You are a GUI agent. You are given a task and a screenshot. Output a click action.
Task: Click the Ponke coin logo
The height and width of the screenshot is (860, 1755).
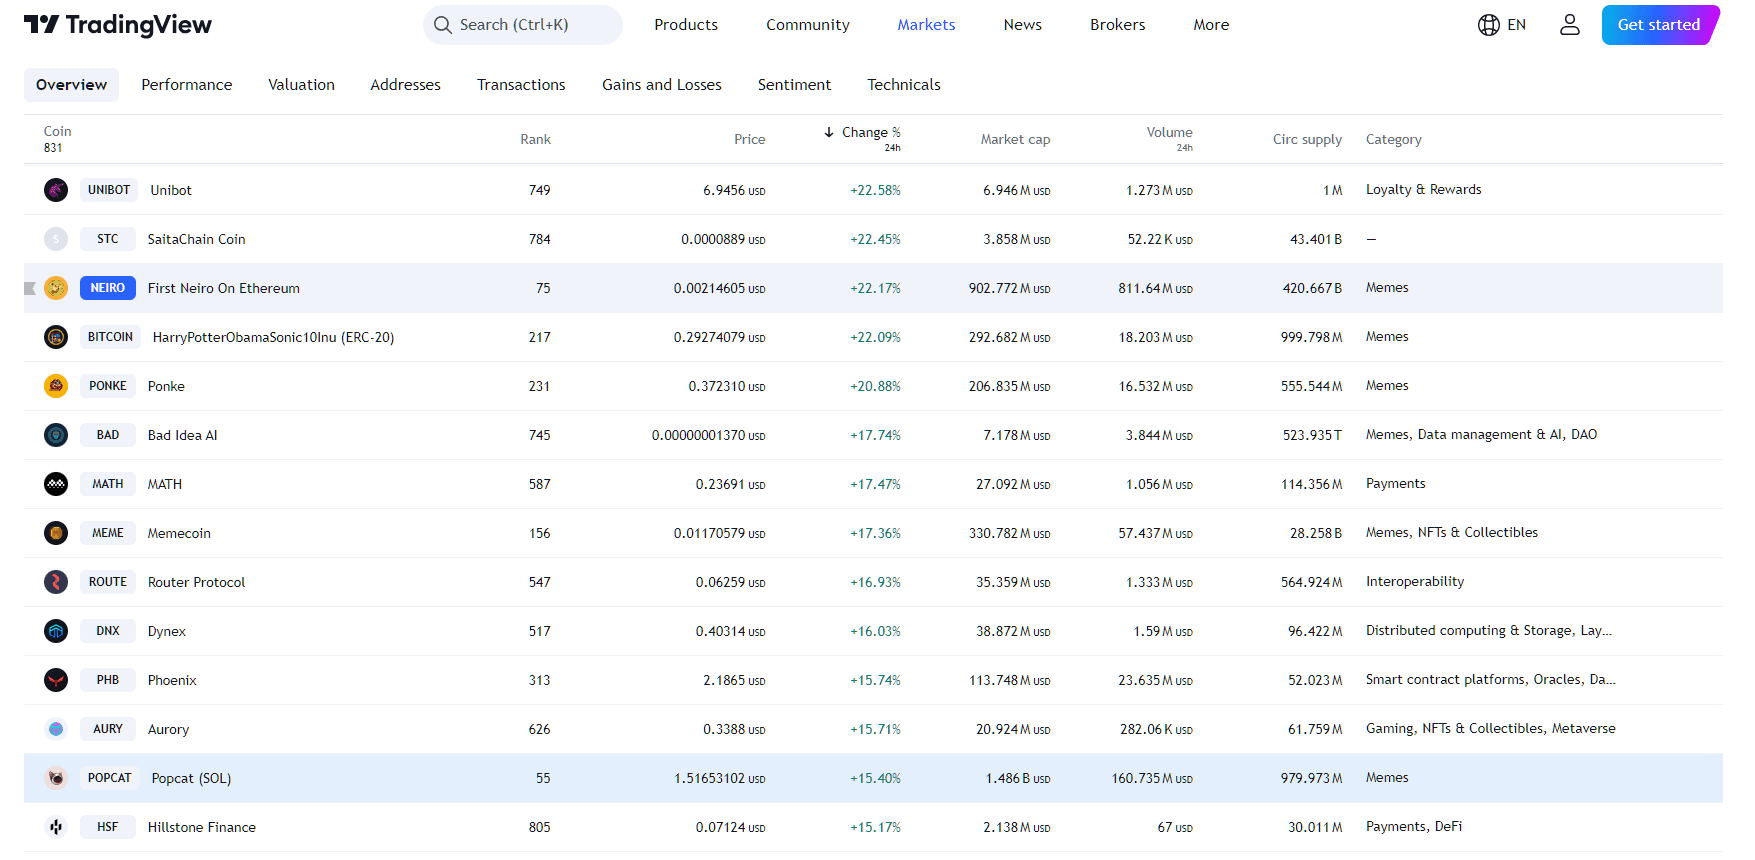[x=56, y=386]
